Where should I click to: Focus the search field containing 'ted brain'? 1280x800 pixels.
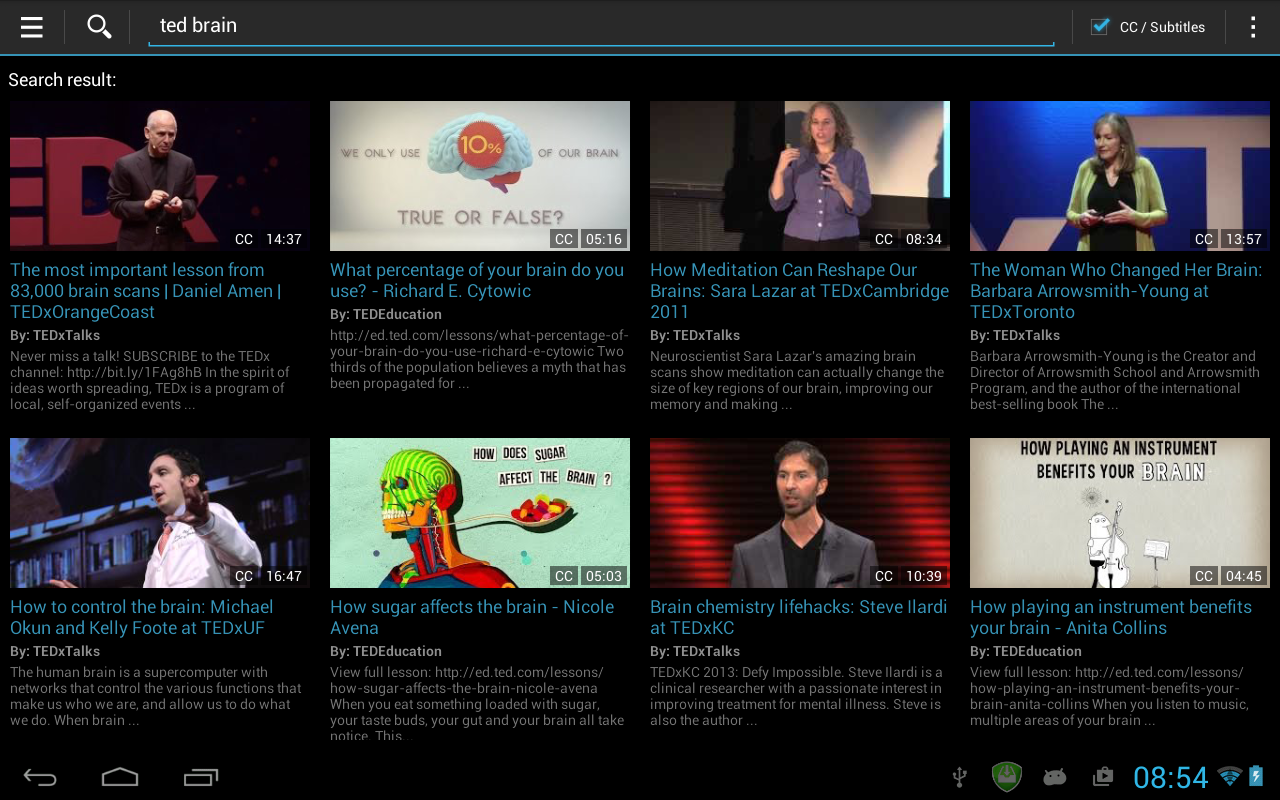(601, 27)
